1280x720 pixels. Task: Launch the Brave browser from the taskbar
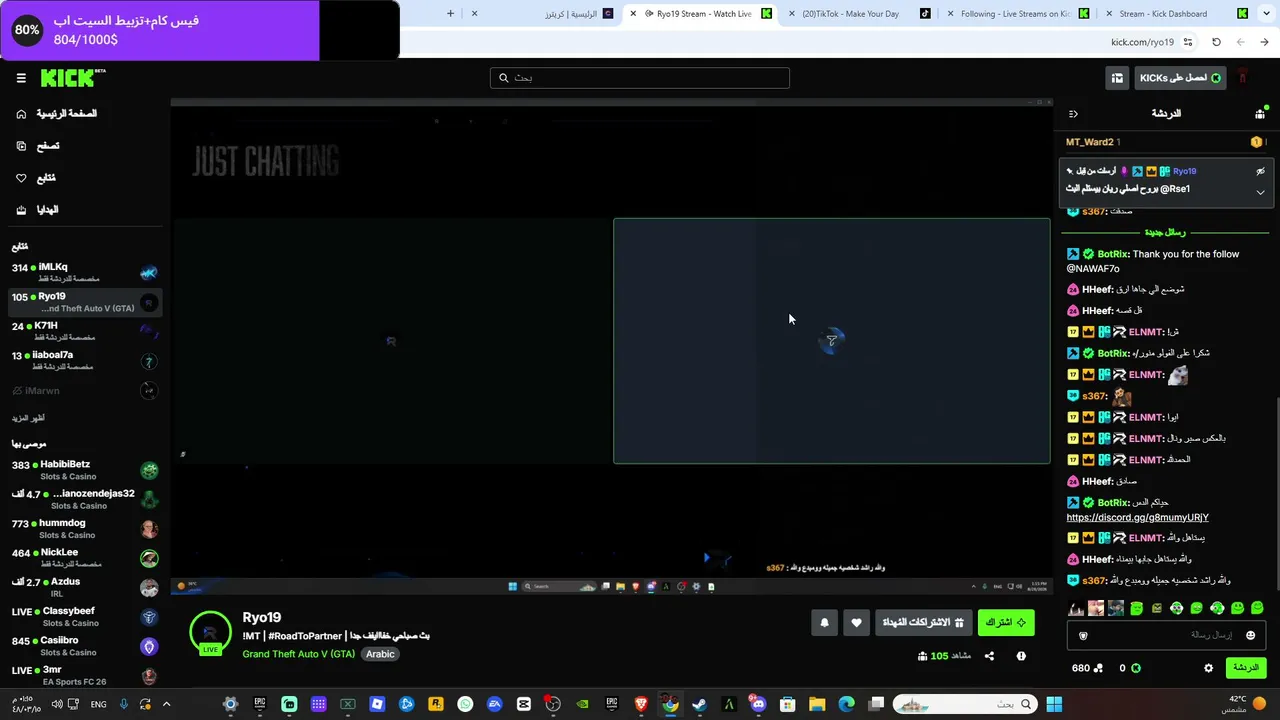[x=641, y=704]
